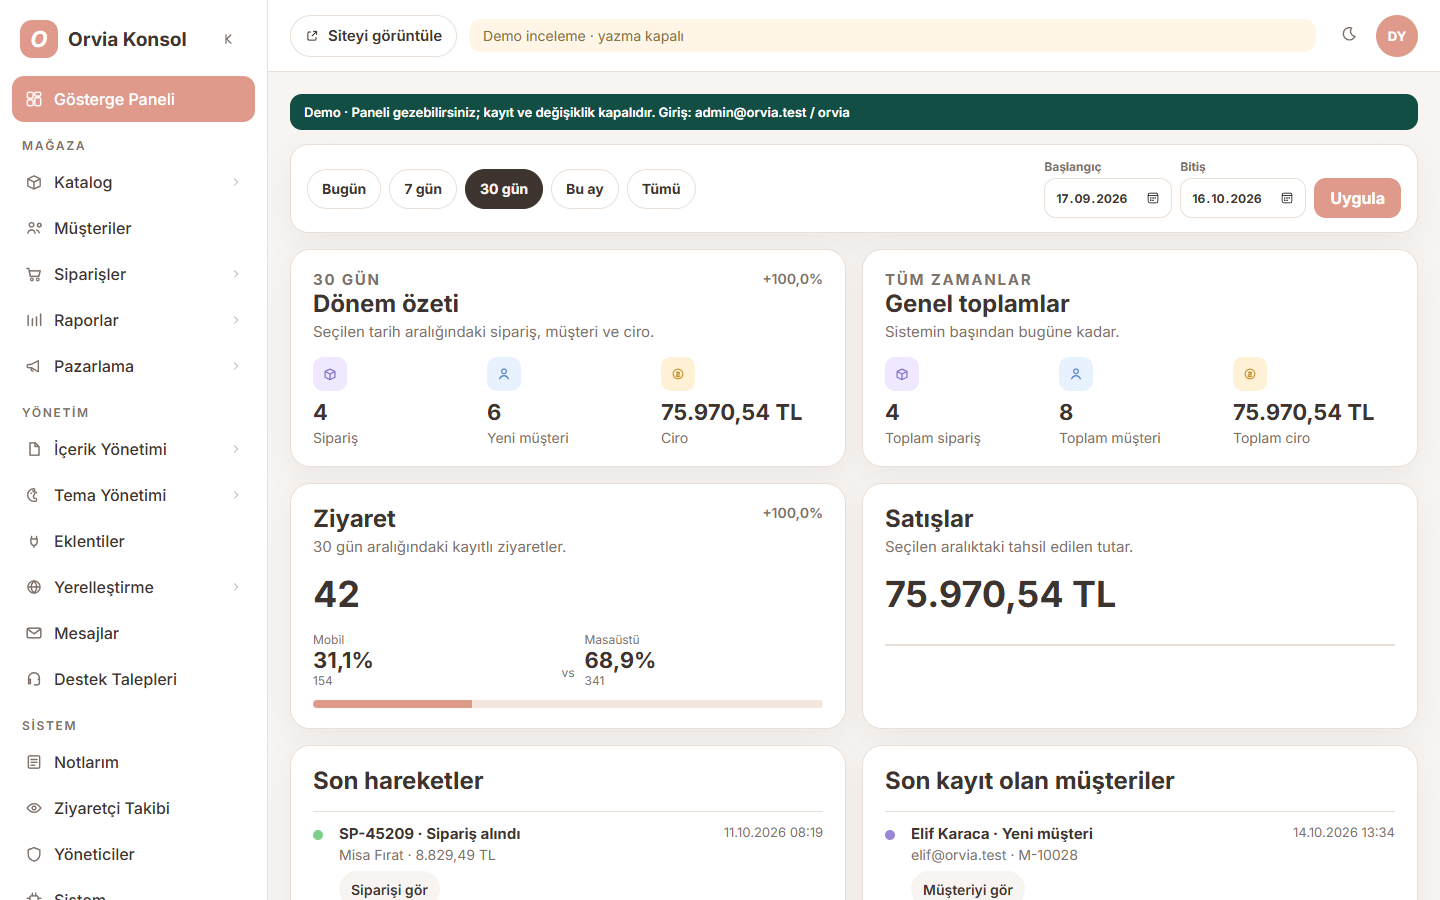Open Ziyaretçi Takibi in the sidebar
This screenshot has width=1440, height=900.
tap(133, 808)
